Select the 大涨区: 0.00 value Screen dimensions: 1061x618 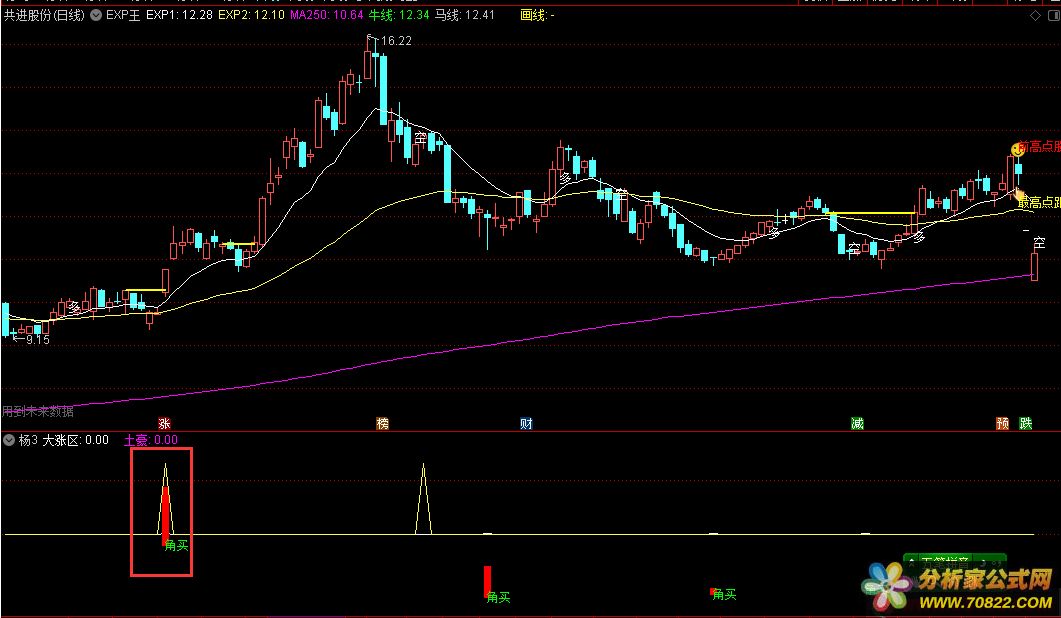point(76,440)
